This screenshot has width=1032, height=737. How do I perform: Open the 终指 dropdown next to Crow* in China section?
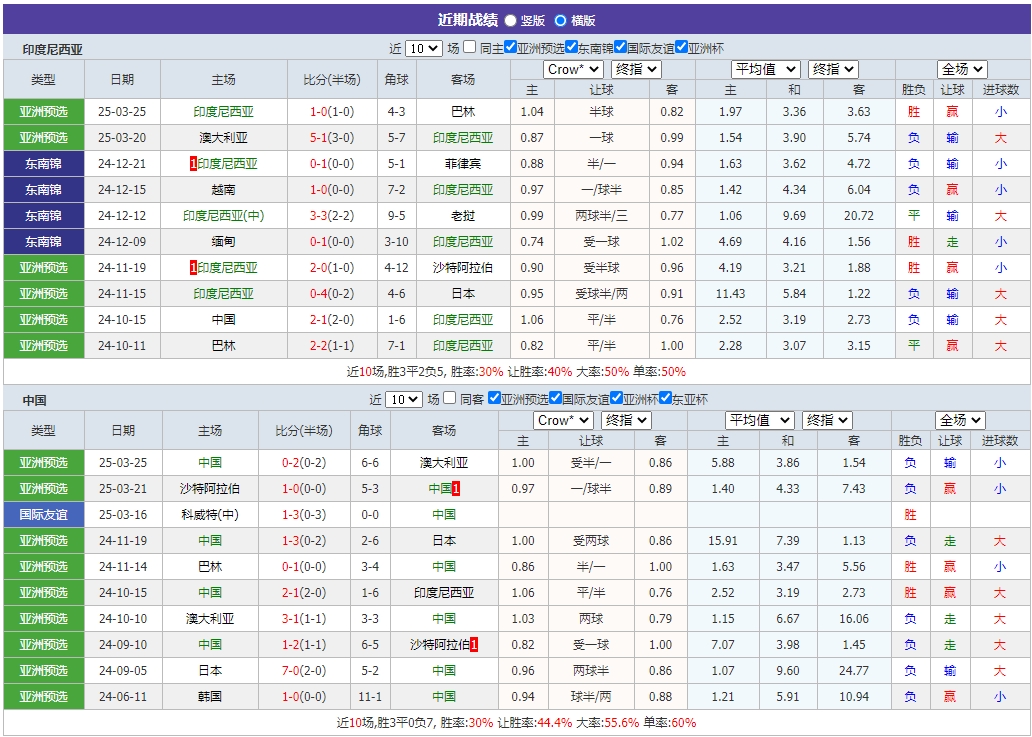pyautogui.click(x=626, y=420)
